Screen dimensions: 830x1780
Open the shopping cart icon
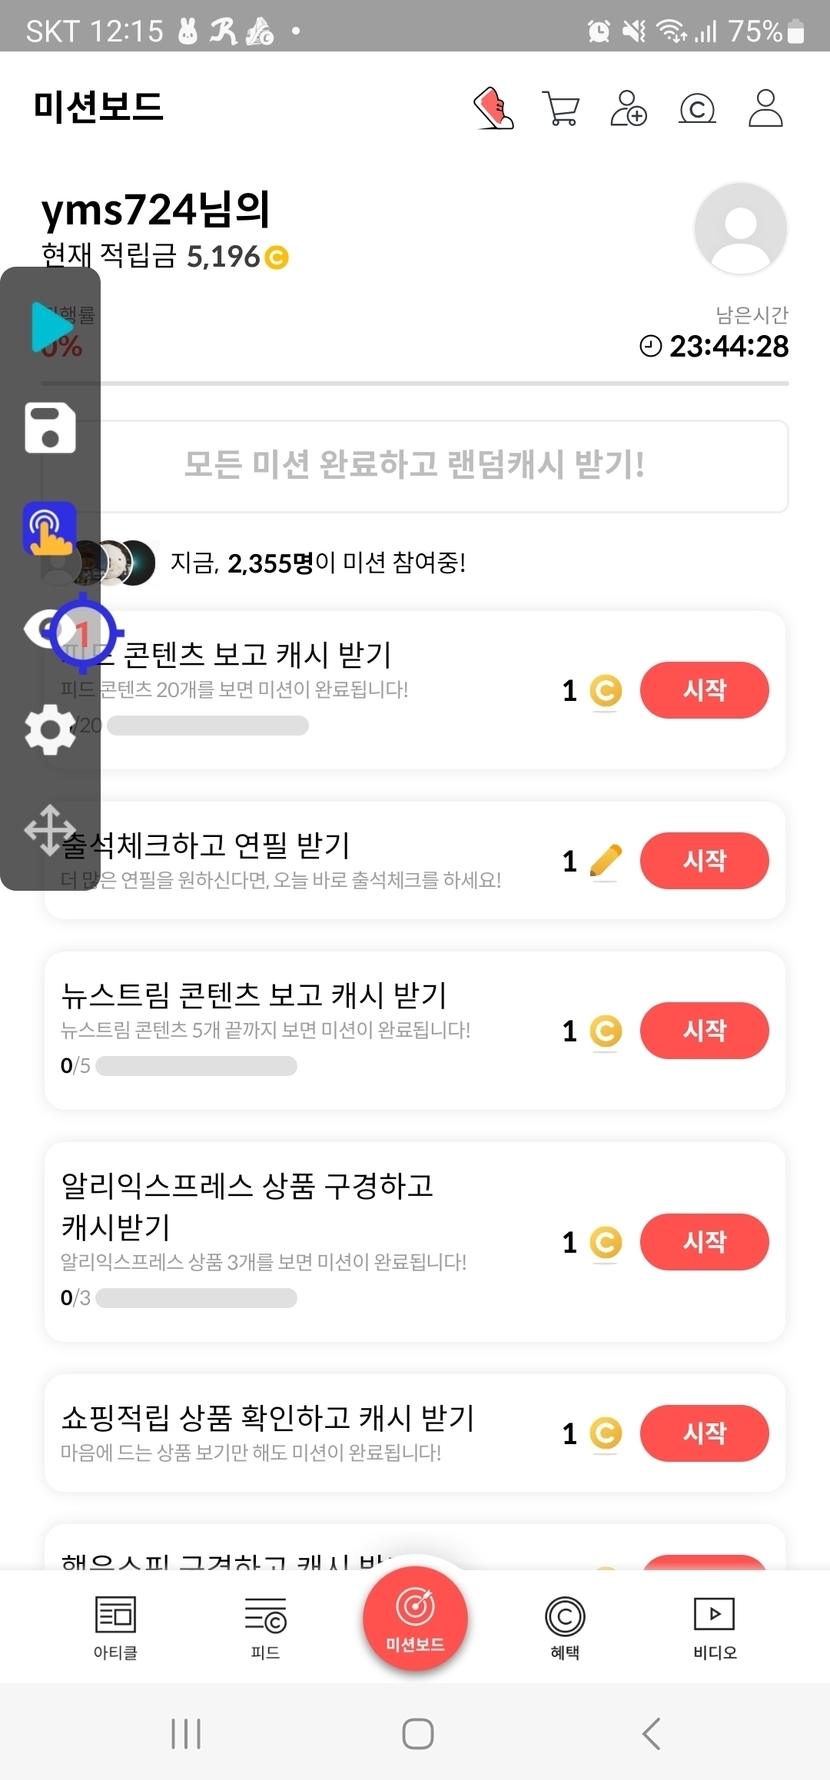pyautogui.click(x=561, y=108)
